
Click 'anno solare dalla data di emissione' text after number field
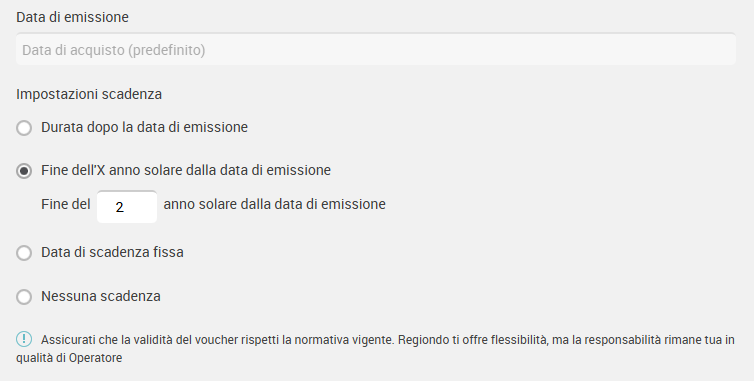coord(275,204)
